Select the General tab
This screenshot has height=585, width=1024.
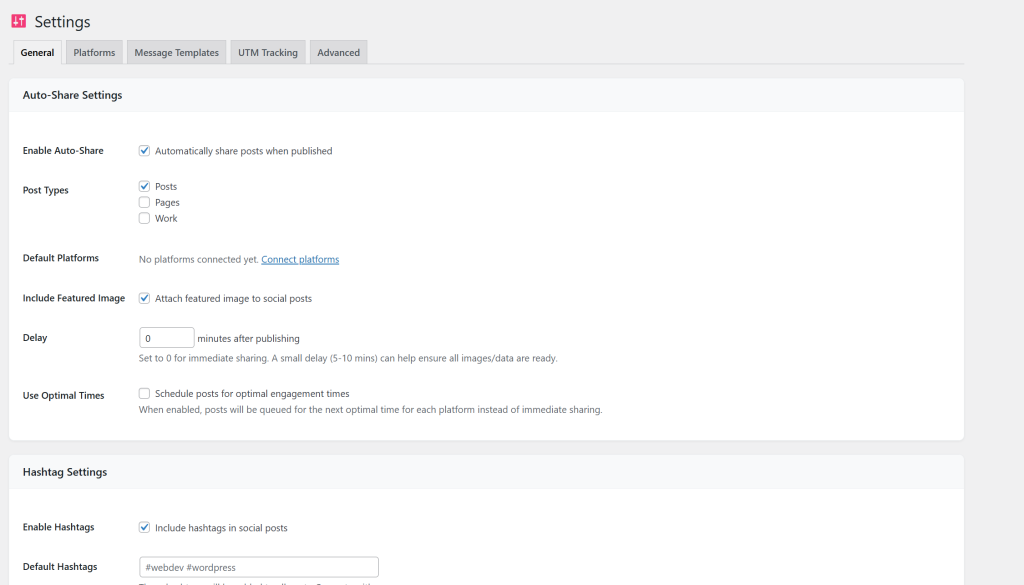click(37, 53)
